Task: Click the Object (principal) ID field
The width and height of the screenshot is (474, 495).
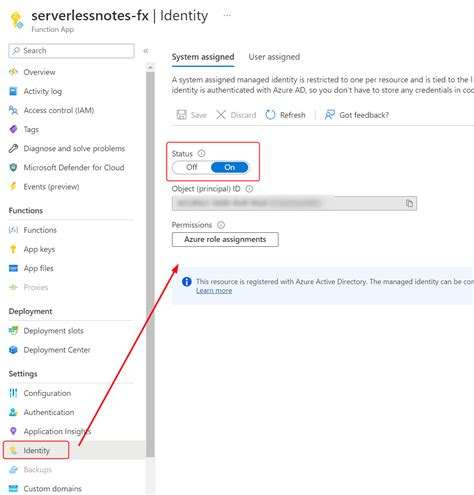Action: click(294, 203)
